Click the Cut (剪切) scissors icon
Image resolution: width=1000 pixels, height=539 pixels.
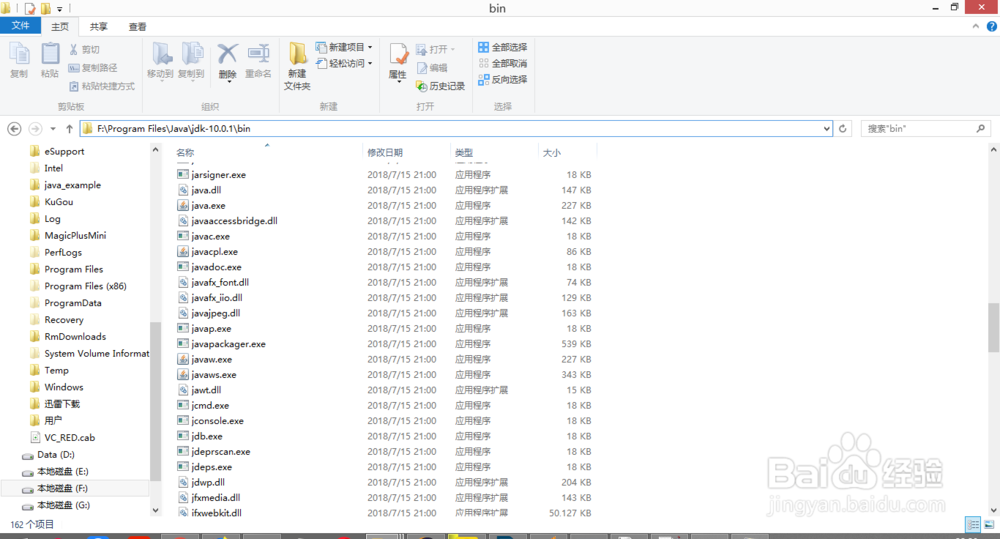click(x=73, y=49)
